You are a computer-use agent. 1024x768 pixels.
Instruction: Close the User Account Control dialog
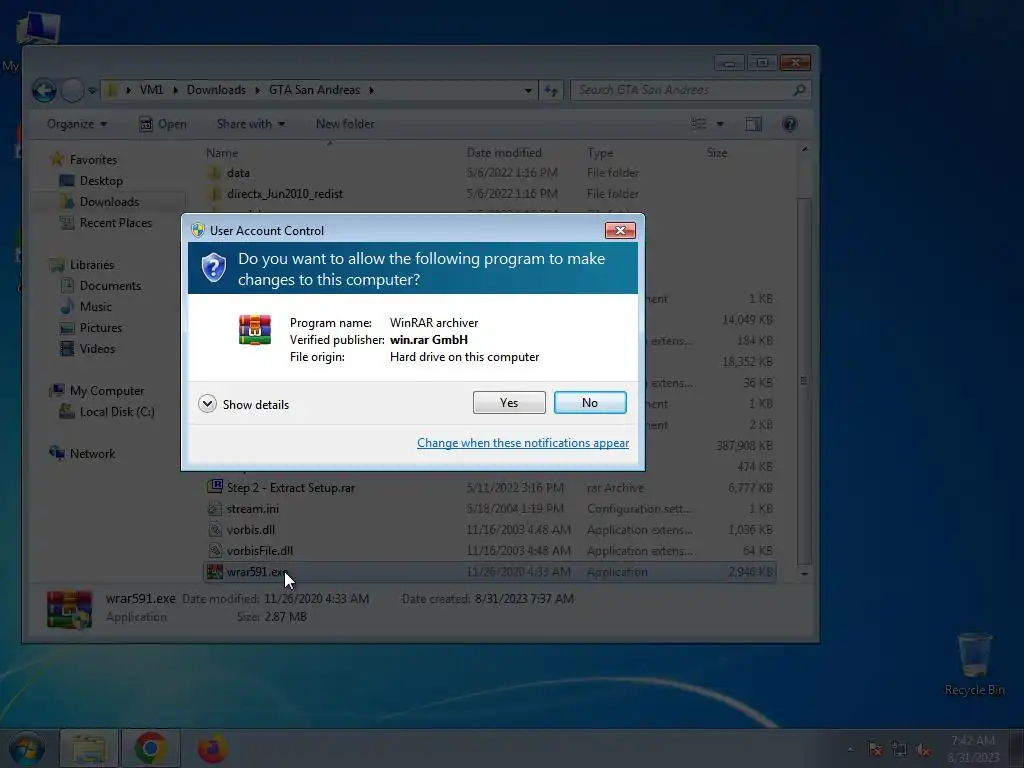[x=620, y=230]
